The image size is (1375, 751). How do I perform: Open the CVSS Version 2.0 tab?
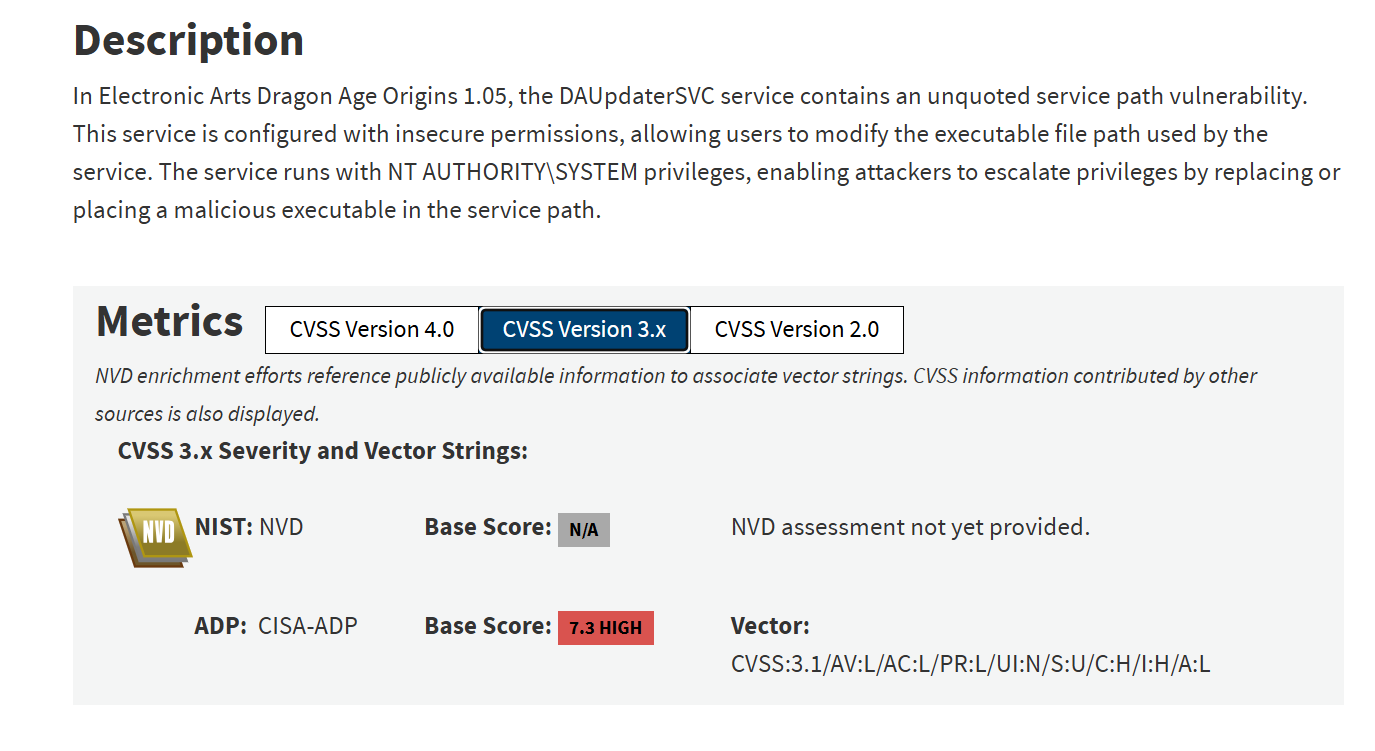pyautogui.click(x=796, y=330)
